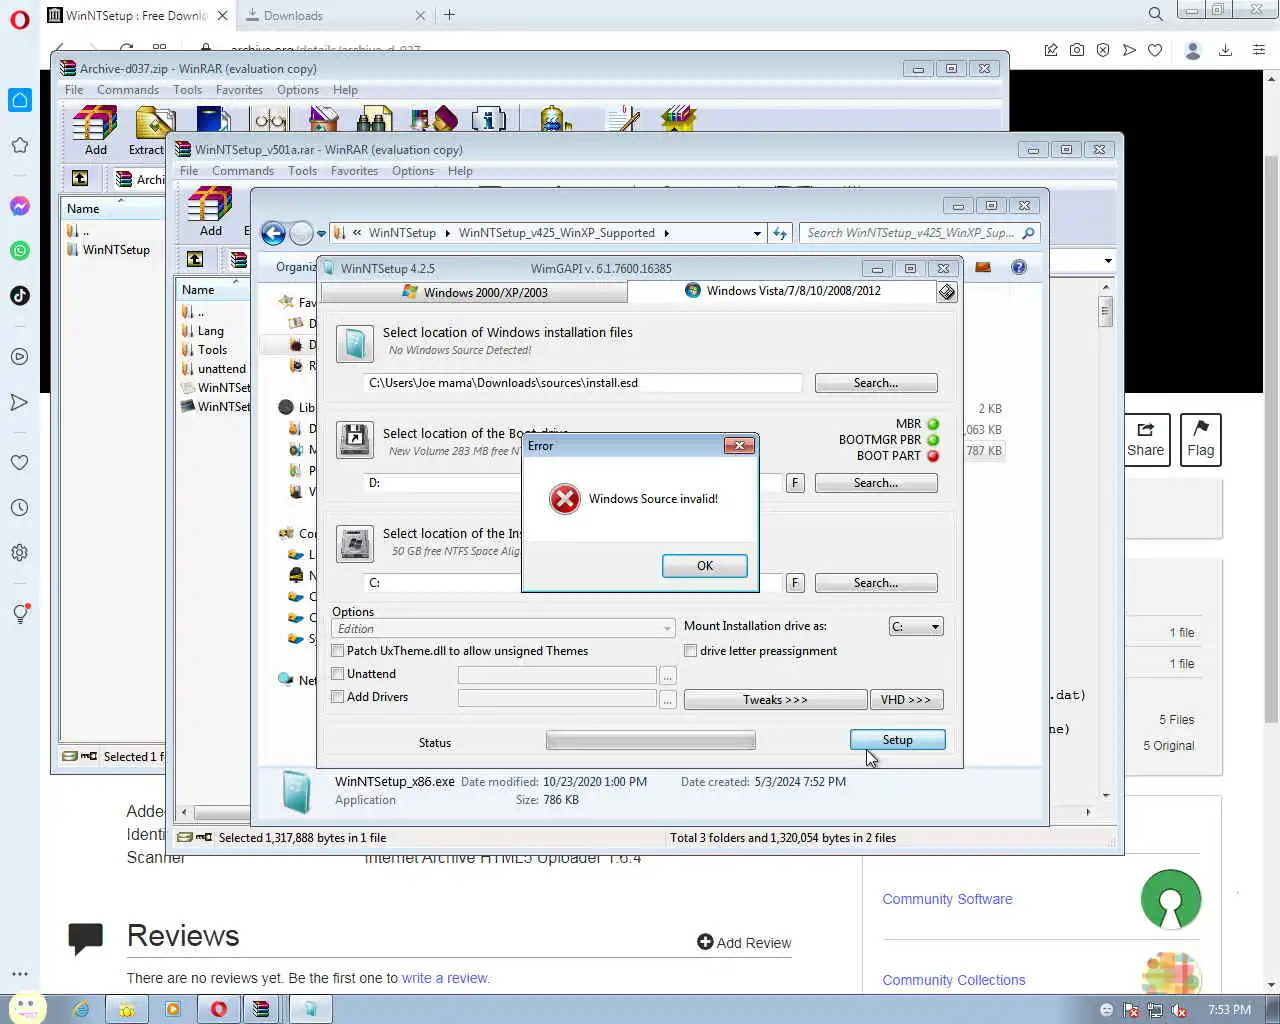Click Add icon in Archive-d037.zip WinRAR window
The width and height of the screenshot is (1280, 1024).
(95, 131)
